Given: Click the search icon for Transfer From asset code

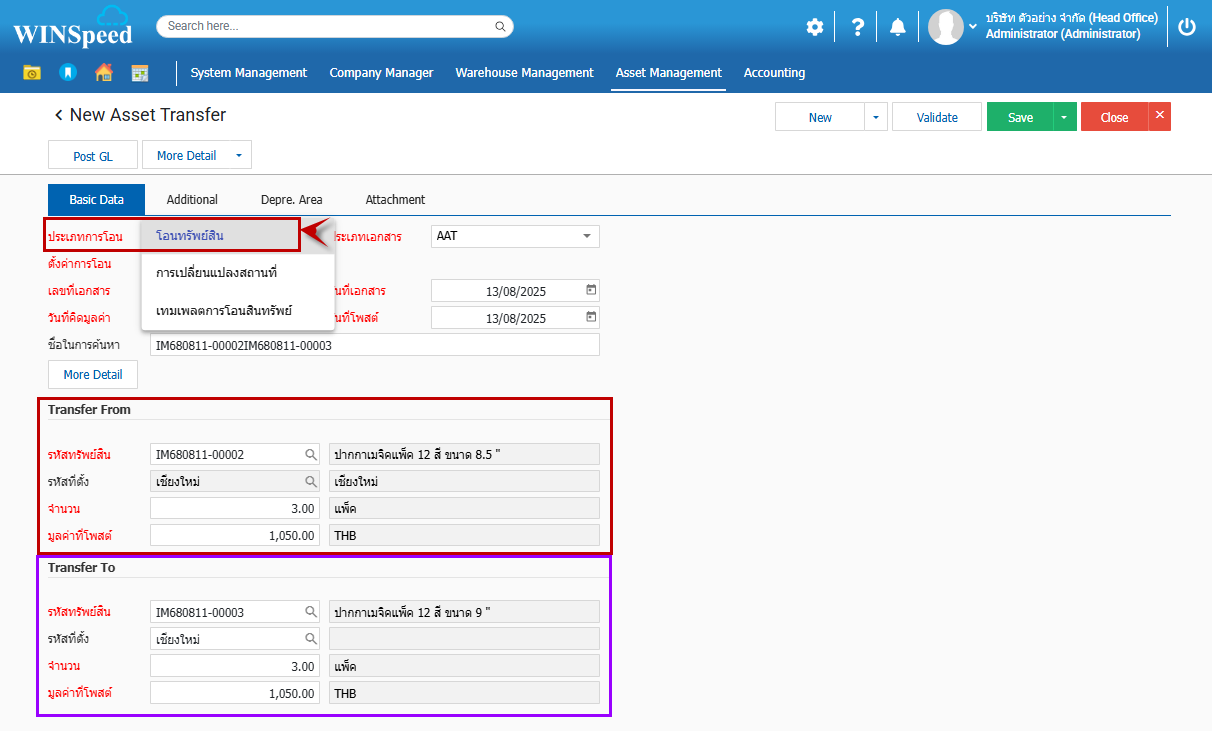Looking at the screenshot, I should [311, 455].
